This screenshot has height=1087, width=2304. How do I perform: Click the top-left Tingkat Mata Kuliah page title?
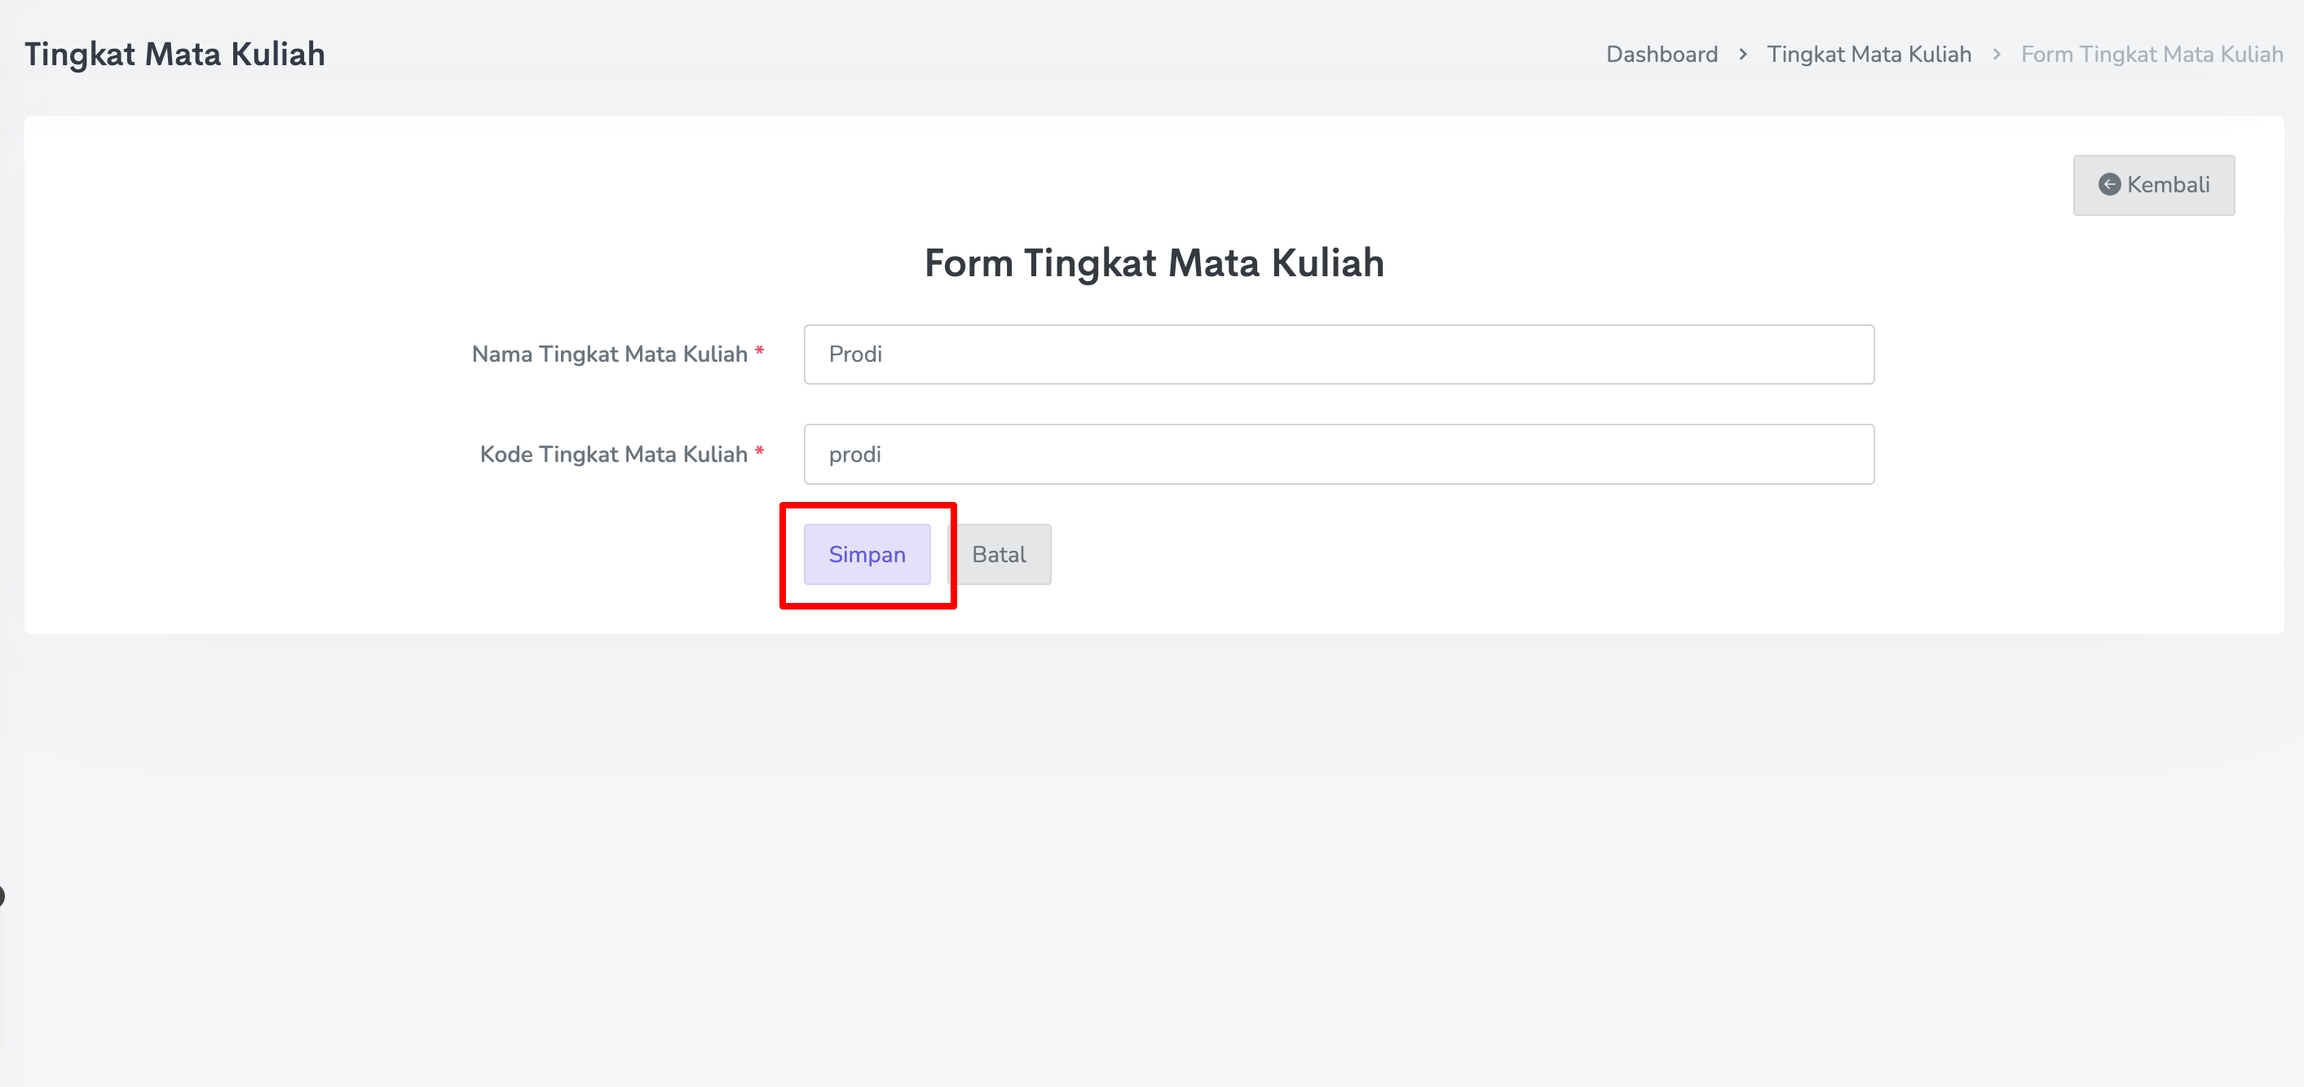[175, 54]
